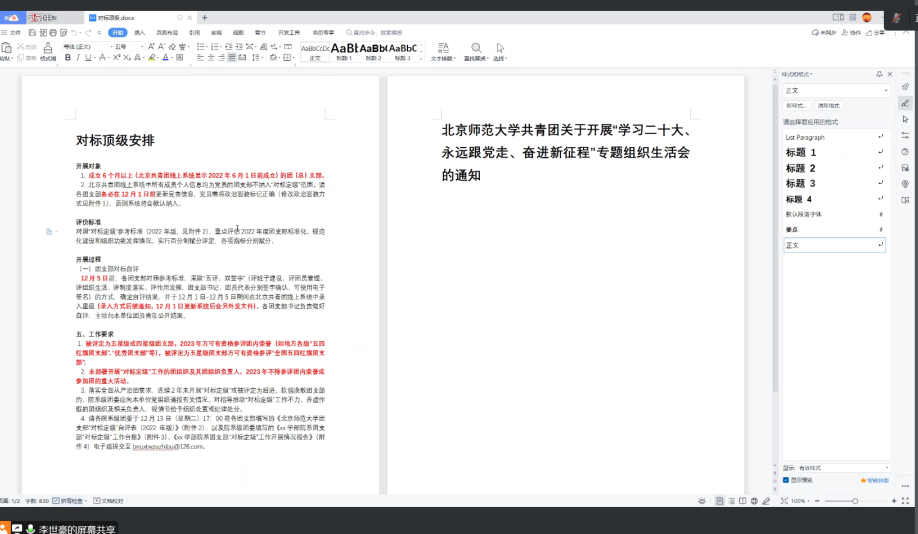Open the current style dropdown in Styles panel
918x534 pixels.
(x=885, y=90)
